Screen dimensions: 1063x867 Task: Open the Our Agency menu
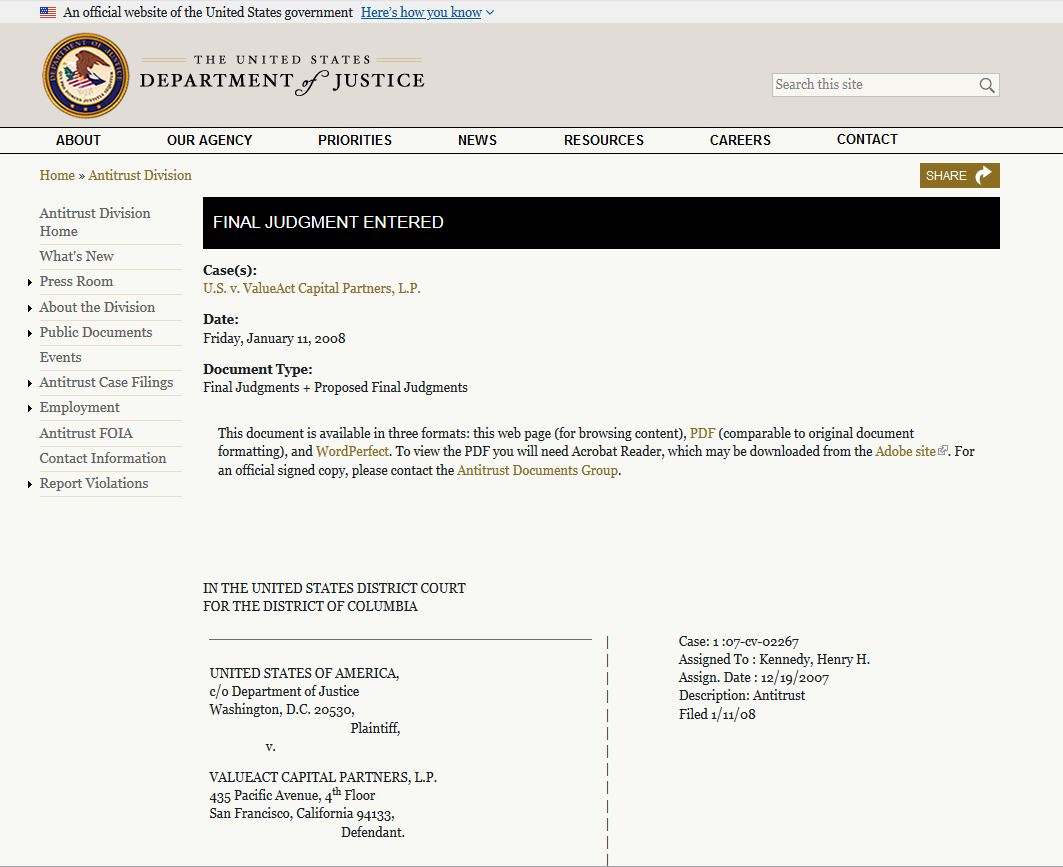click(209, 140)
